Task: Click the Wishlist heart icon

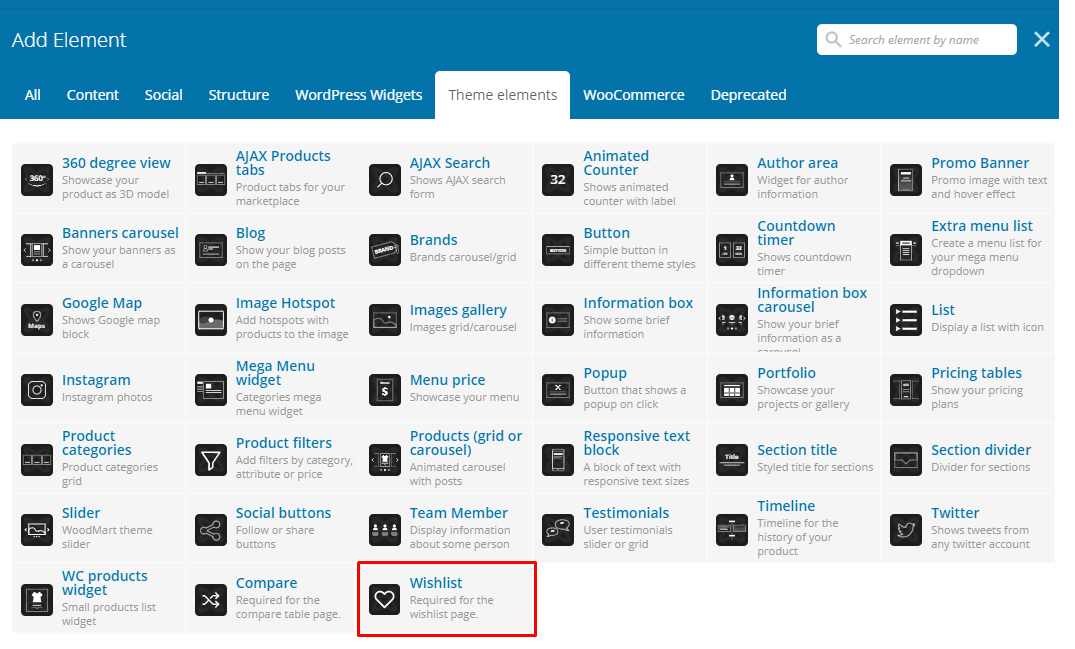Action: [x=385, y=600]
